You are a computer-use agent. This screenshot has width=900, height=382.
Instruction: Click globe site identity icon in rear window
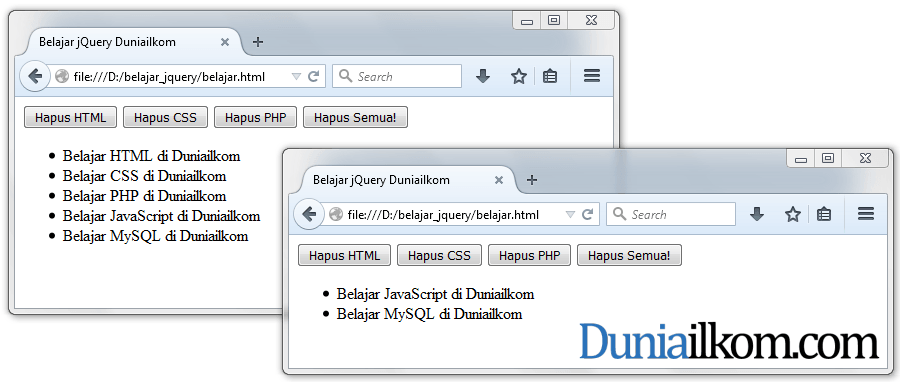tap(62, 76)
